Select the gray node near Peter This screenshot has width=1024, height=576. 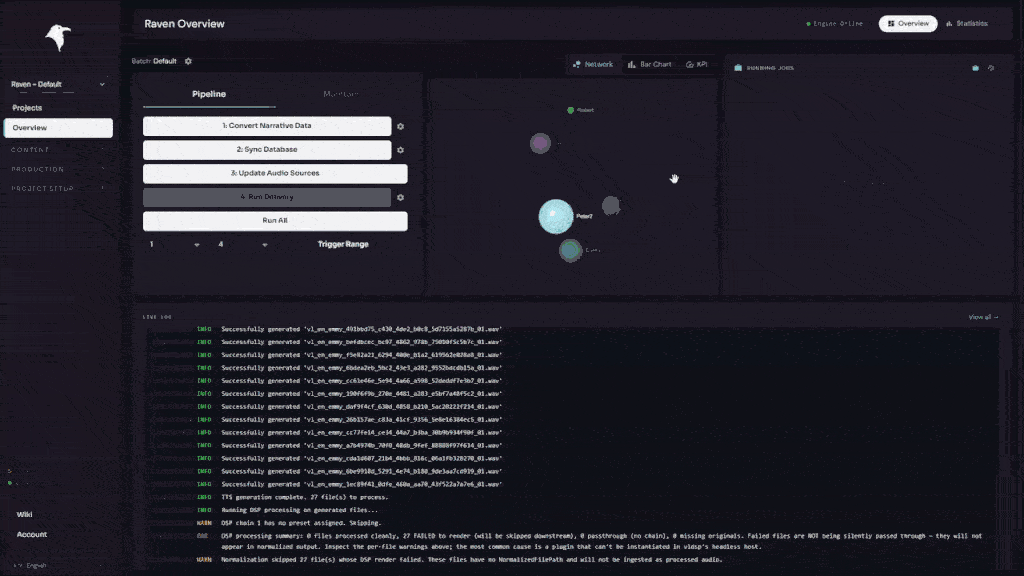pyautogui.click(x=611, y=206)
